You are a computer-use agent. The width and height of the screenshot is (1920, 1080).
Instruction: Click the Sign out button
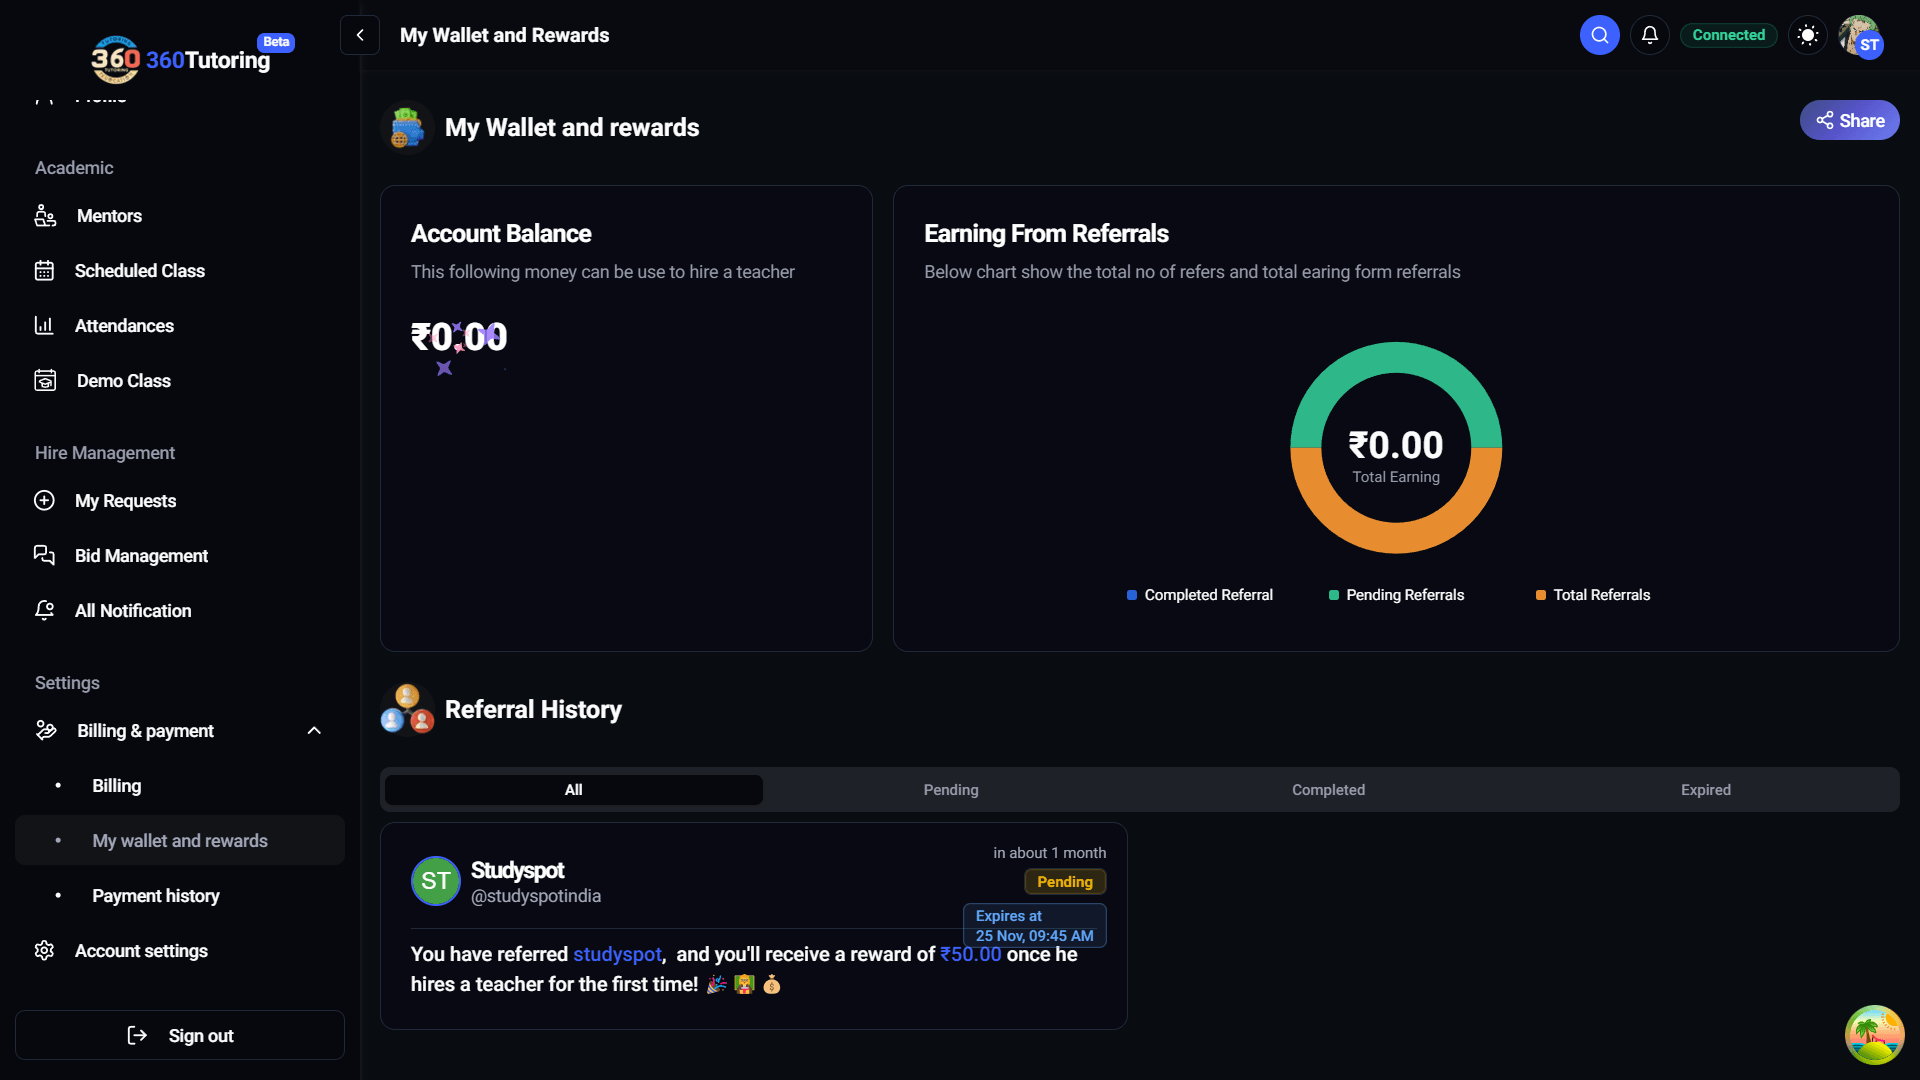[180, 1036]
